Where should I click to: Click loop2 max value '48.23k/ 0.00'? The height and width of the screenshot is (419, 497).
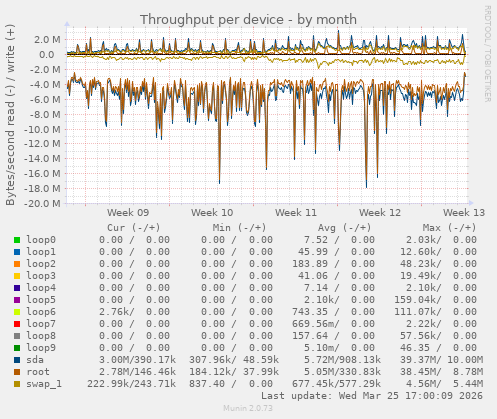[439, 264]
